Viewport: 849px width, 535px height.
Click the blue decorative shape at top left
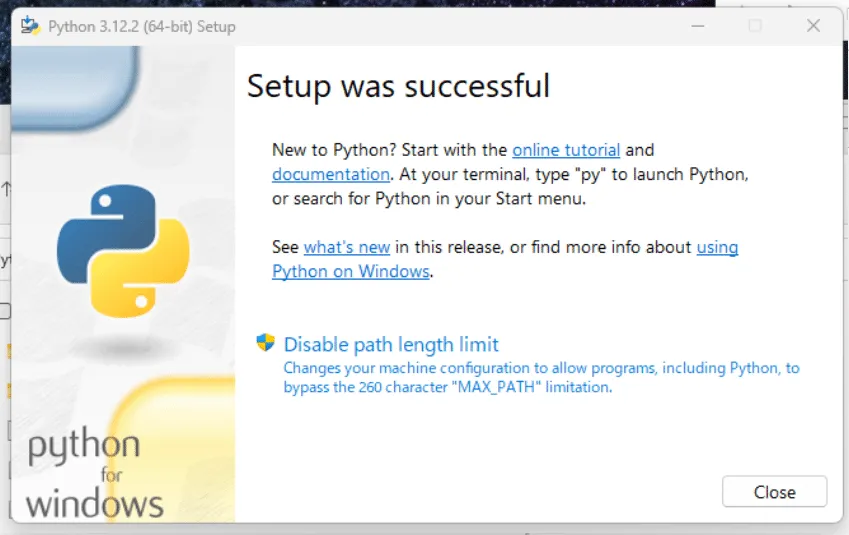(75, 88)
